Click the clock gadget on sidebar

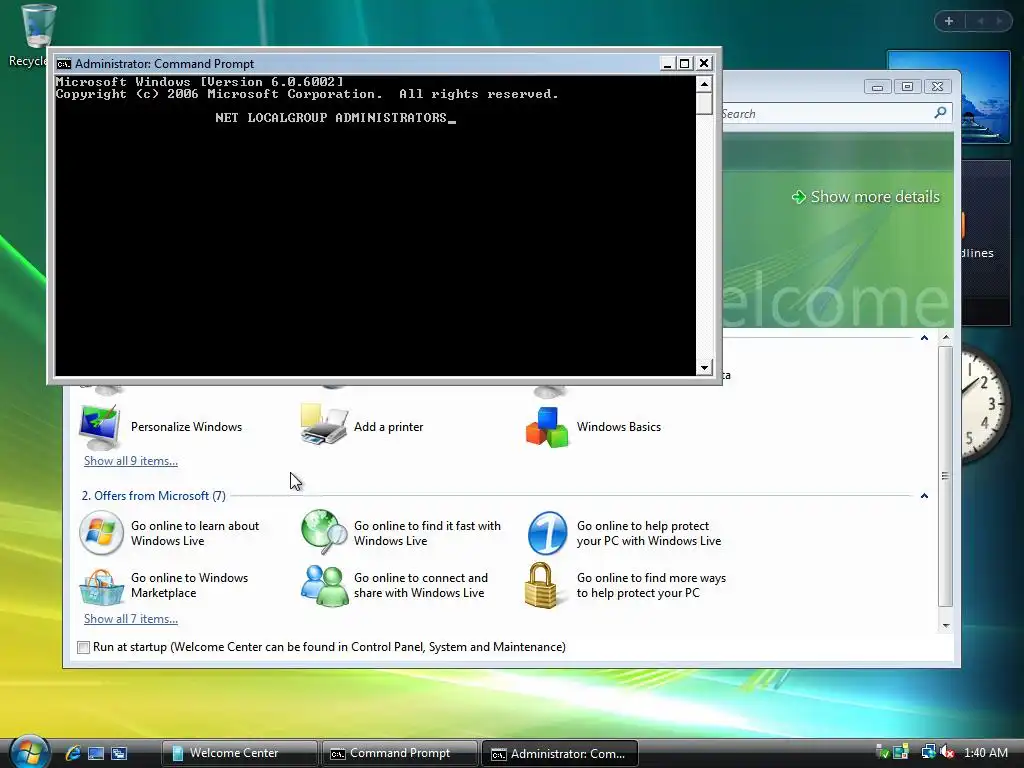pyautogui.click(x=986, y=403)
